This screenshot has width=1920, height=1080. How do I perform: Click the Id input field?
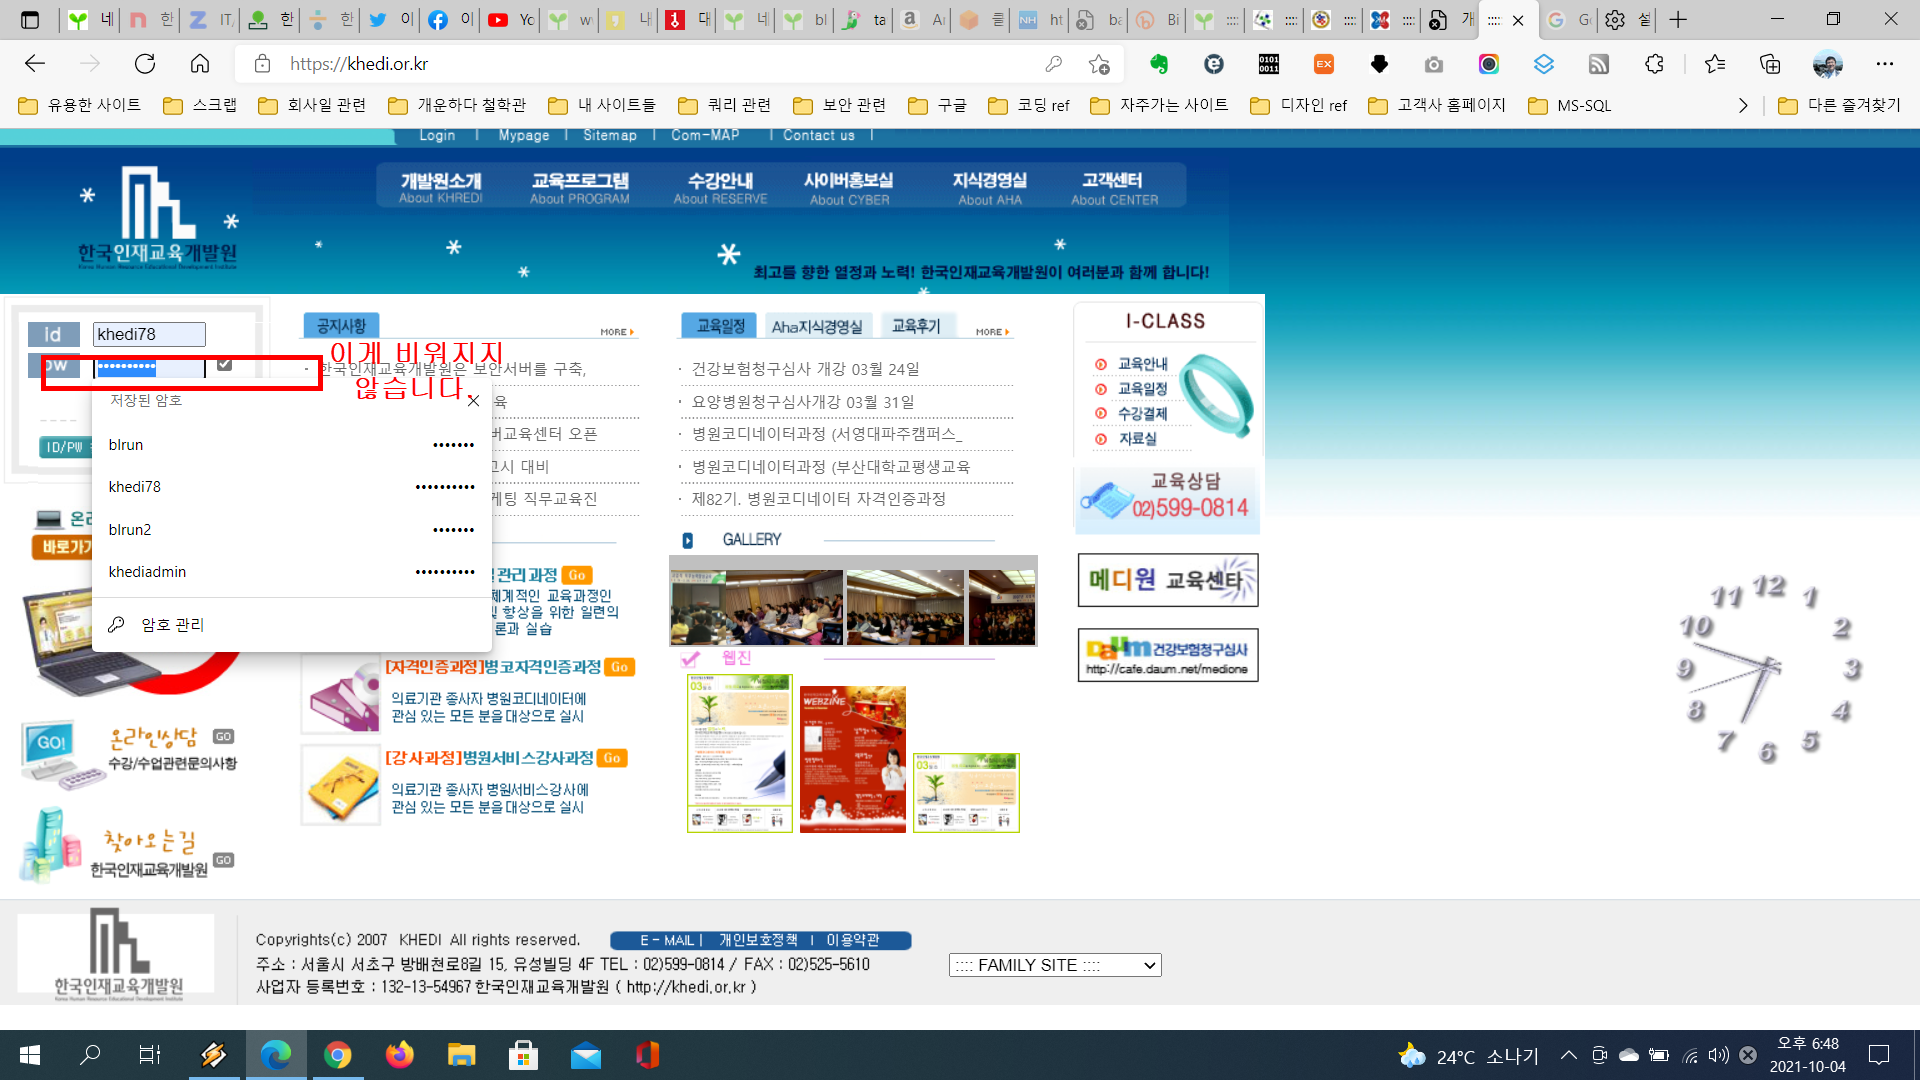point(149,334)
